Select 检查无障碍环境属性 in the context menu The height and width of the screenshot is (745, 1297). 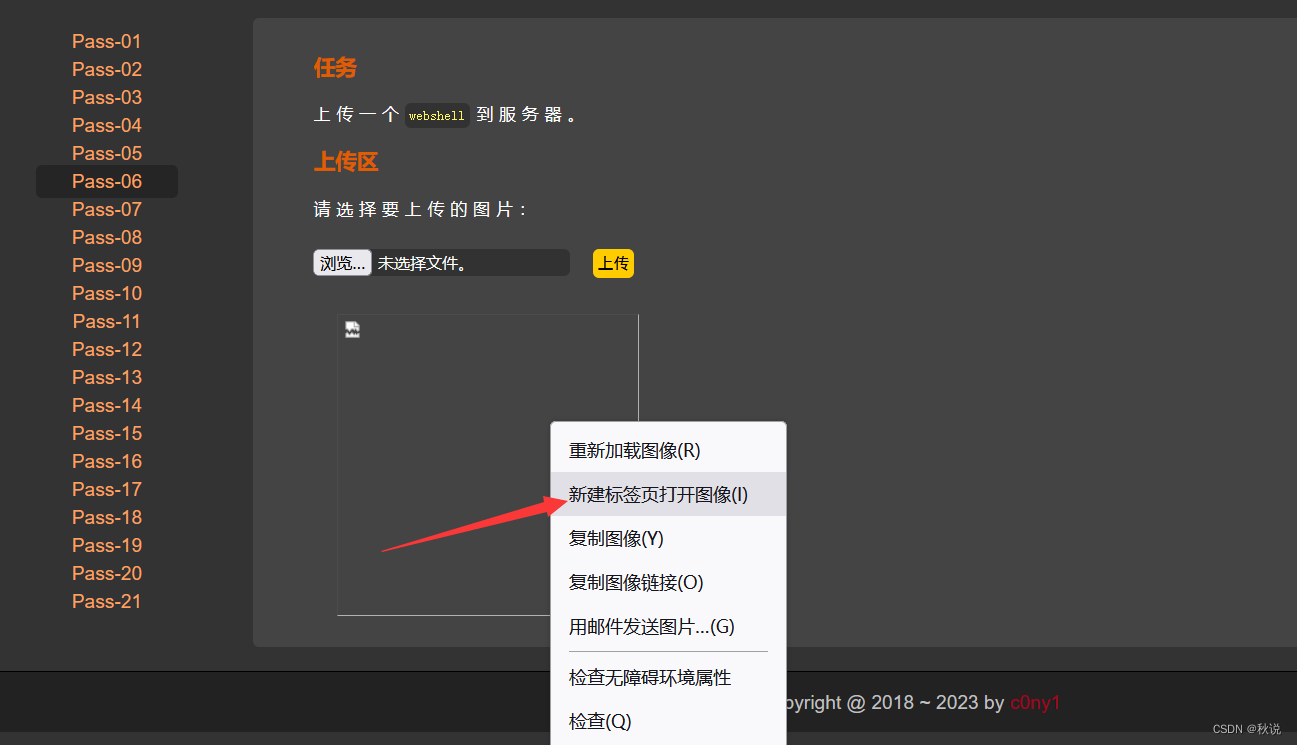click(668, 677)
